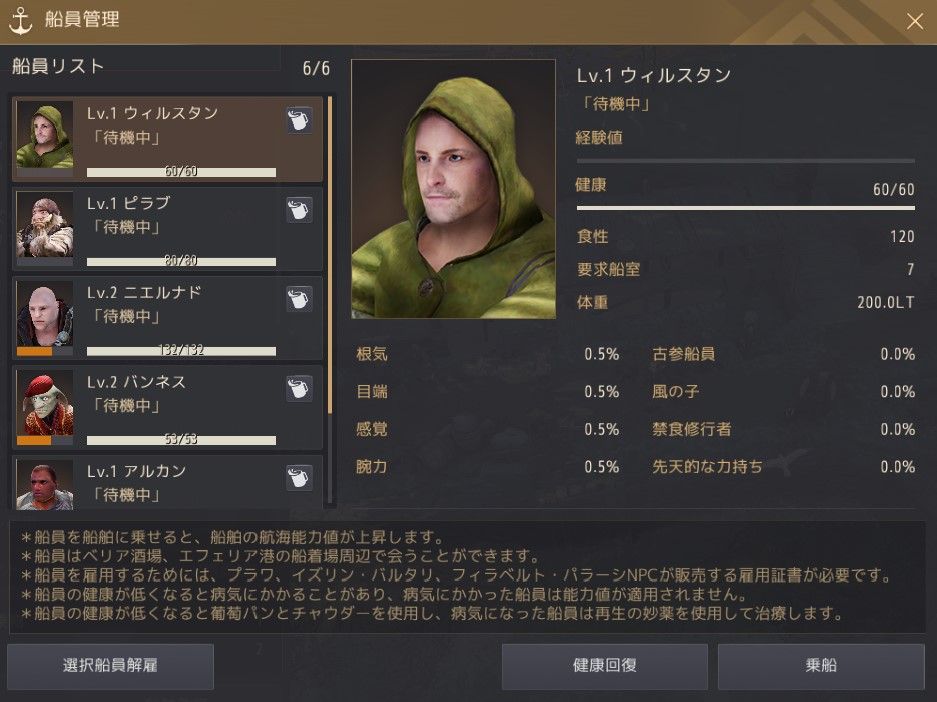Close the 船員管理 window

914,22
